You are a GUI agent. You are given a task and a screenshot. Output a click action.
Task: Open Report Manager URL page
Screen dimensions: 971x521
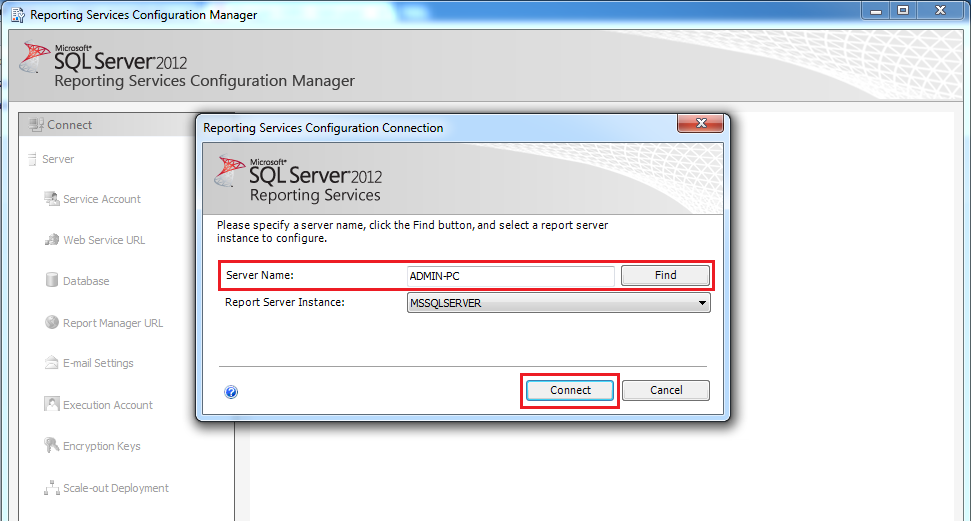113,323
